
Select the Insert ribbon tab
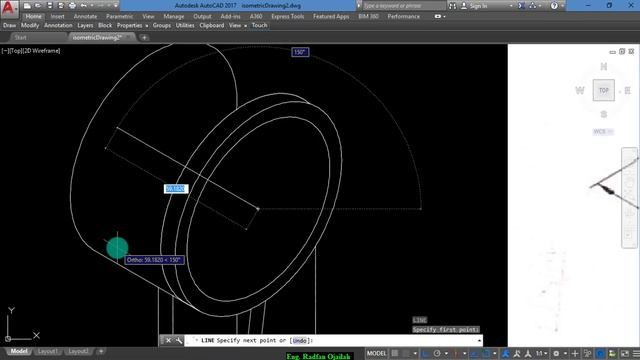pyautogui.click(x=58, y=16)
